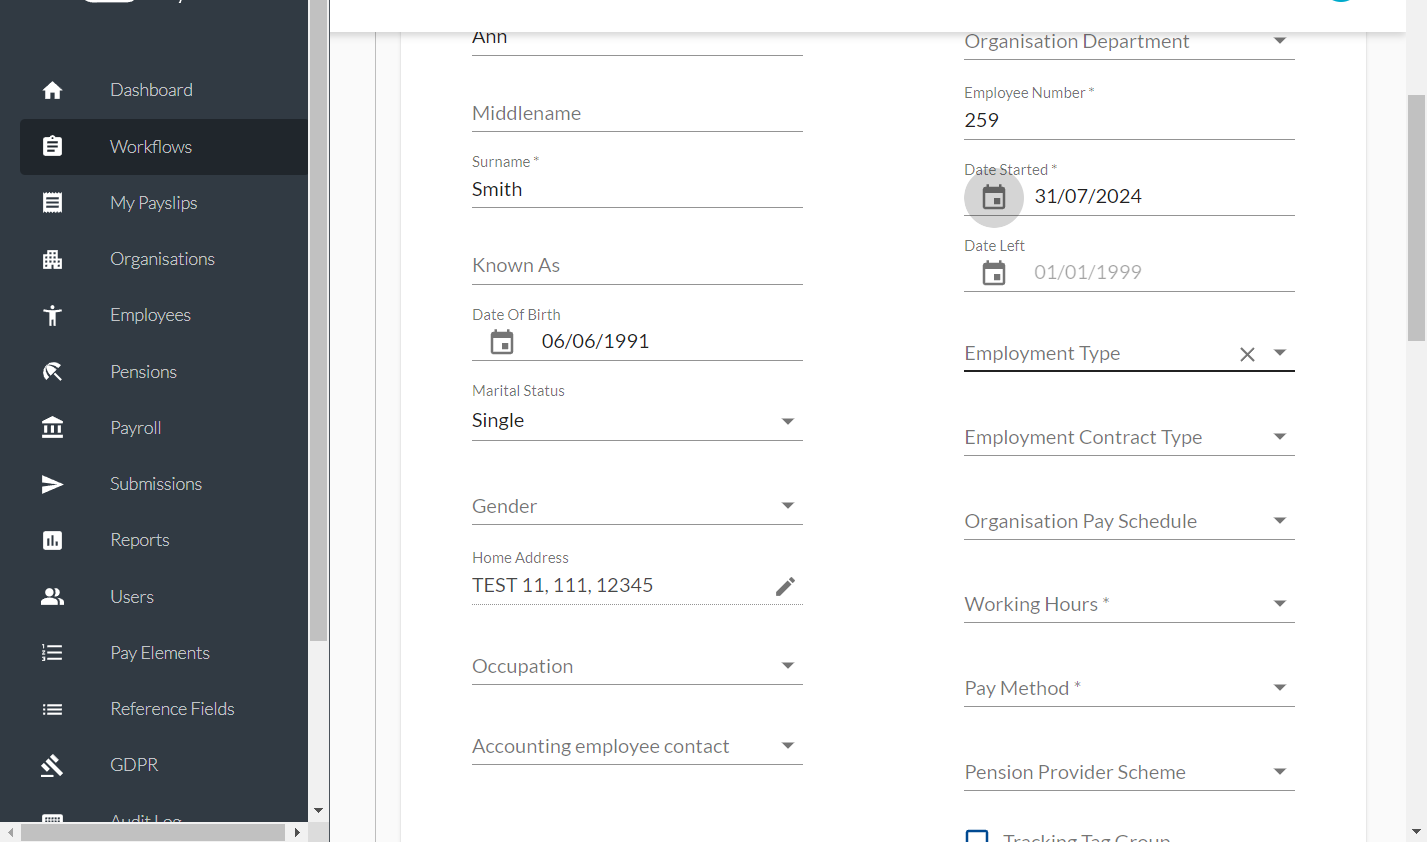1427x842 pixels.
Task: Click the GDPR gavel icon
Action: click(53, 765)
